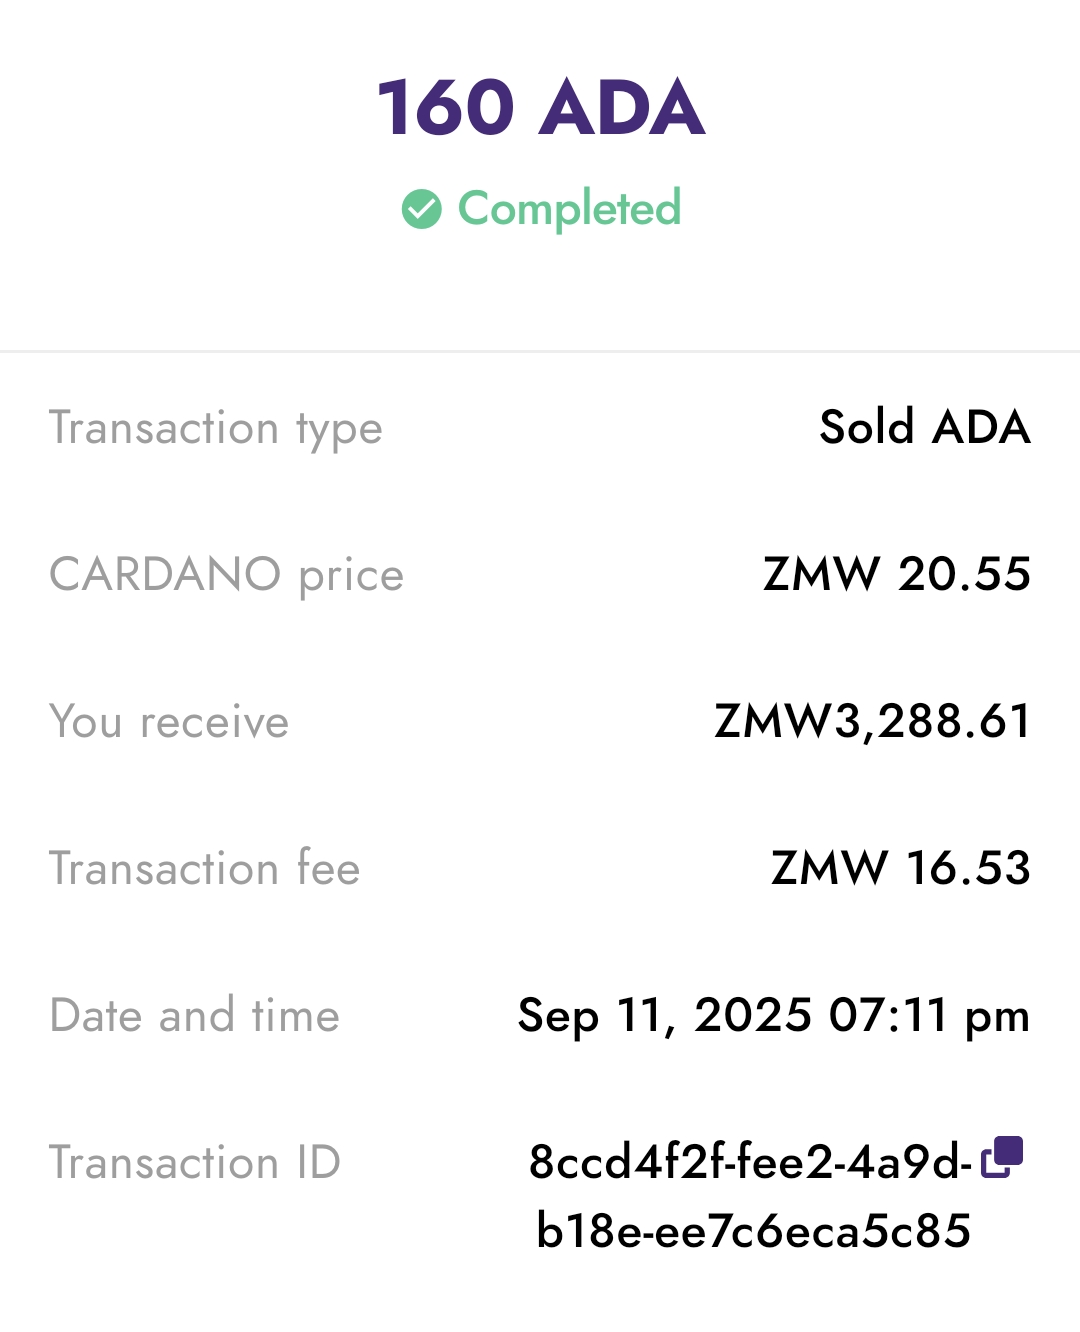Select the 'Sold ADA' value
Screen dimensions: 1080x1332
coord(924,427)
